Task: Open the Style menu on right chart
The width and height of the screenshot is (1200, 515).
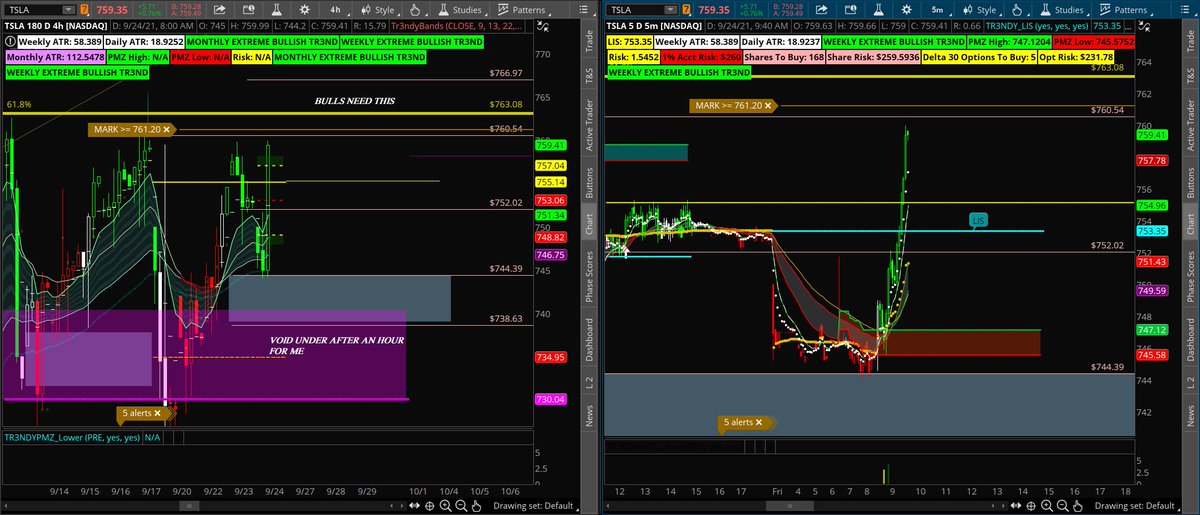Action: (981, 9)
